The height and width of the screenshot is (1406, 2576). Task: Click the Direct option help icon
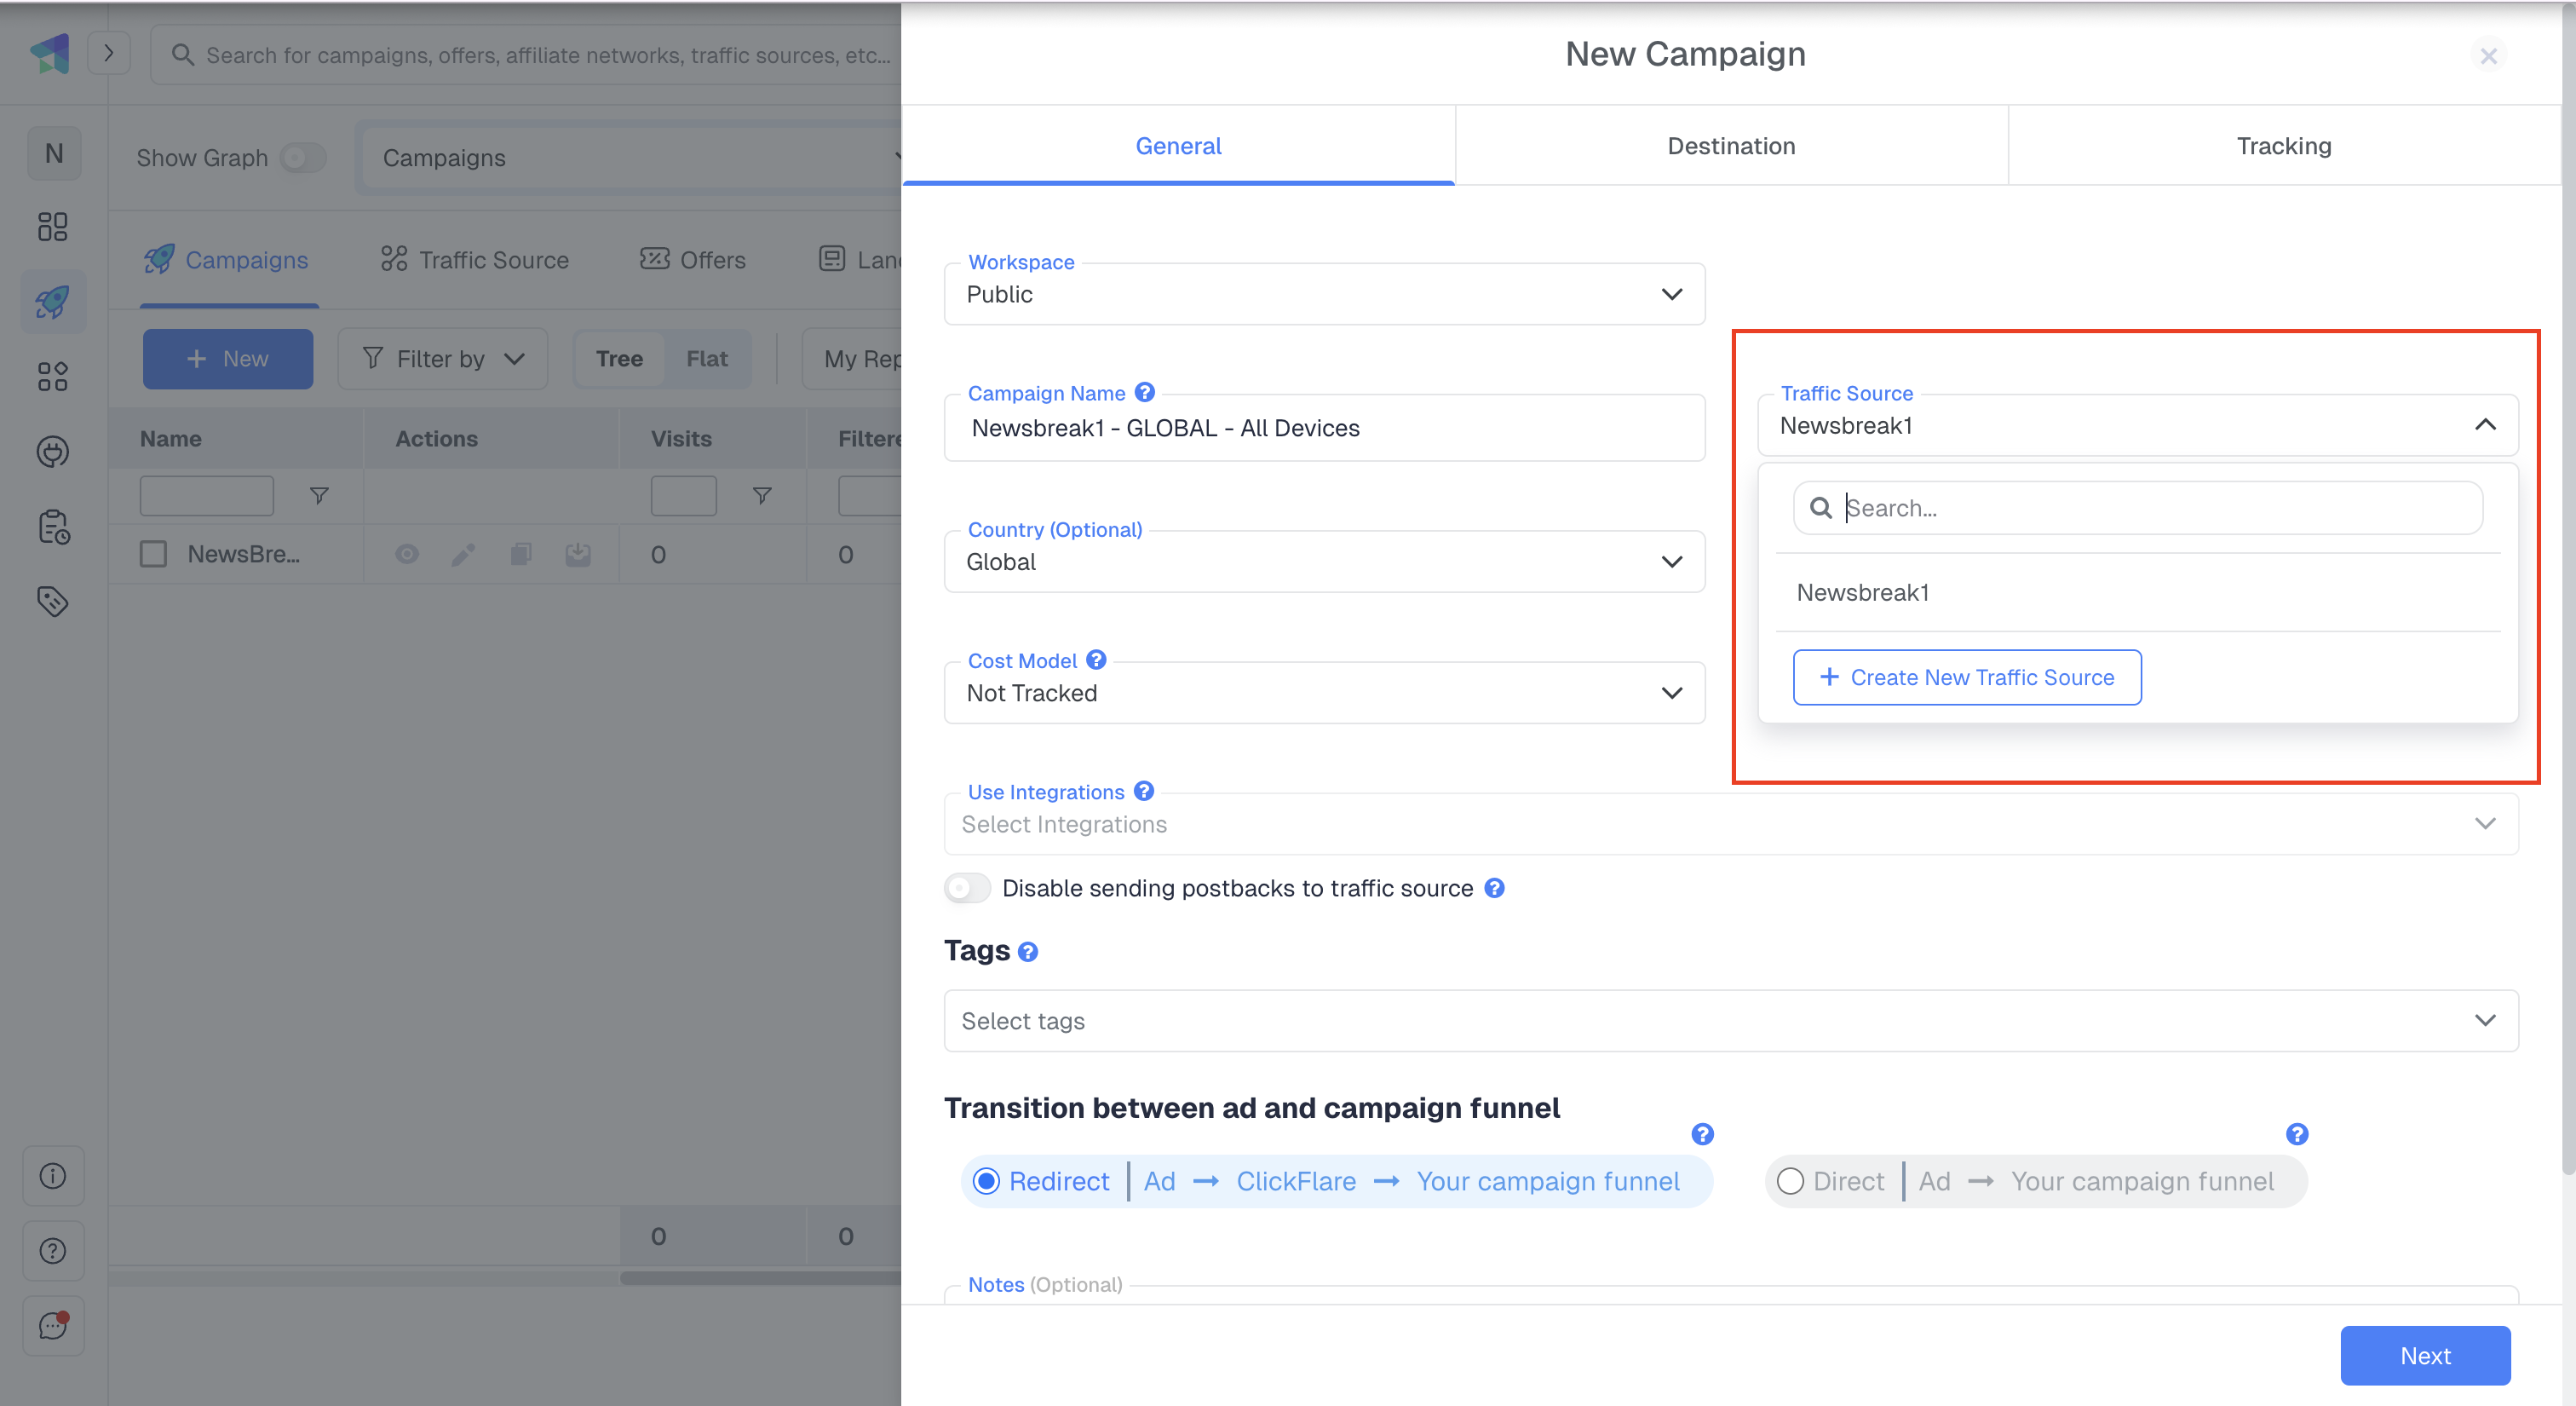pyautogui.click(x=2297, y=1134)
